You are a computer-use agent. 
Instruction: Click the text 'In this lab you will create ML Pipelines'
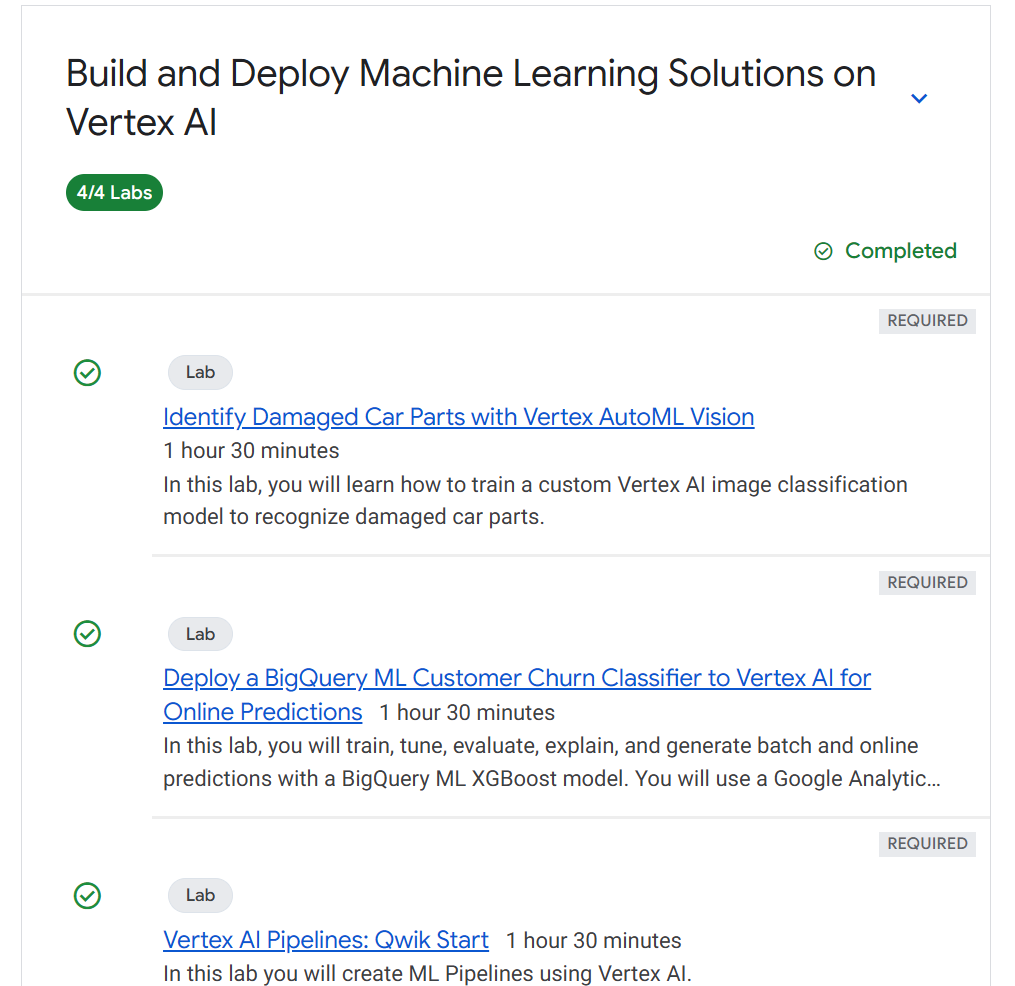pos(427,974)
